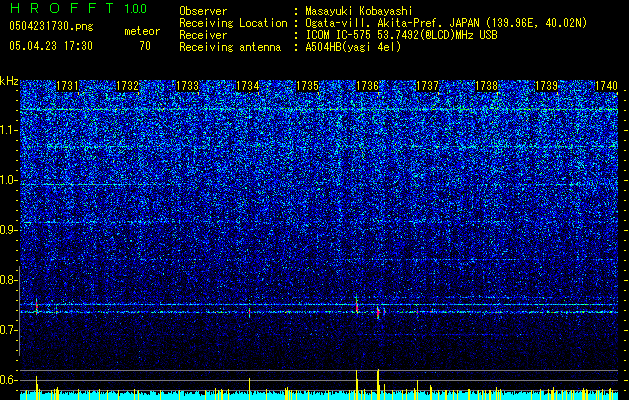Click antenna text A504HB(yagi 4el)

pos(353,47)
